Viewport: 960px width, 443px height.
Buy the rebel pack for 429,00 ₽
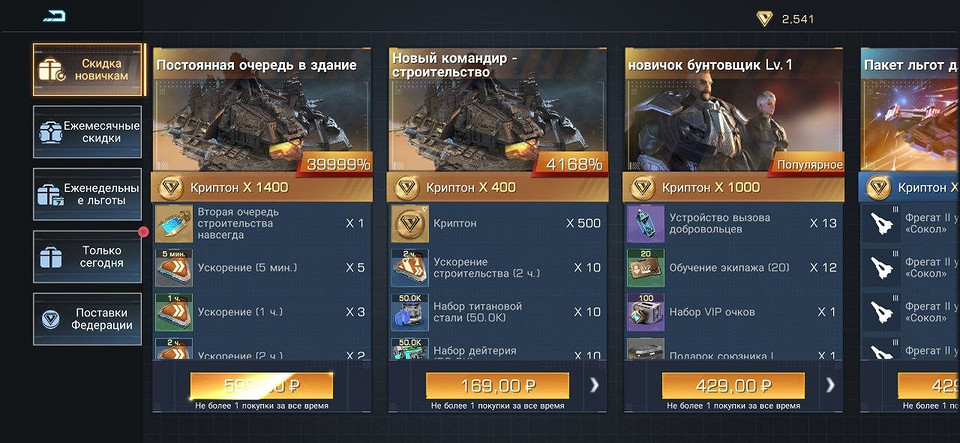pos(733,386)
